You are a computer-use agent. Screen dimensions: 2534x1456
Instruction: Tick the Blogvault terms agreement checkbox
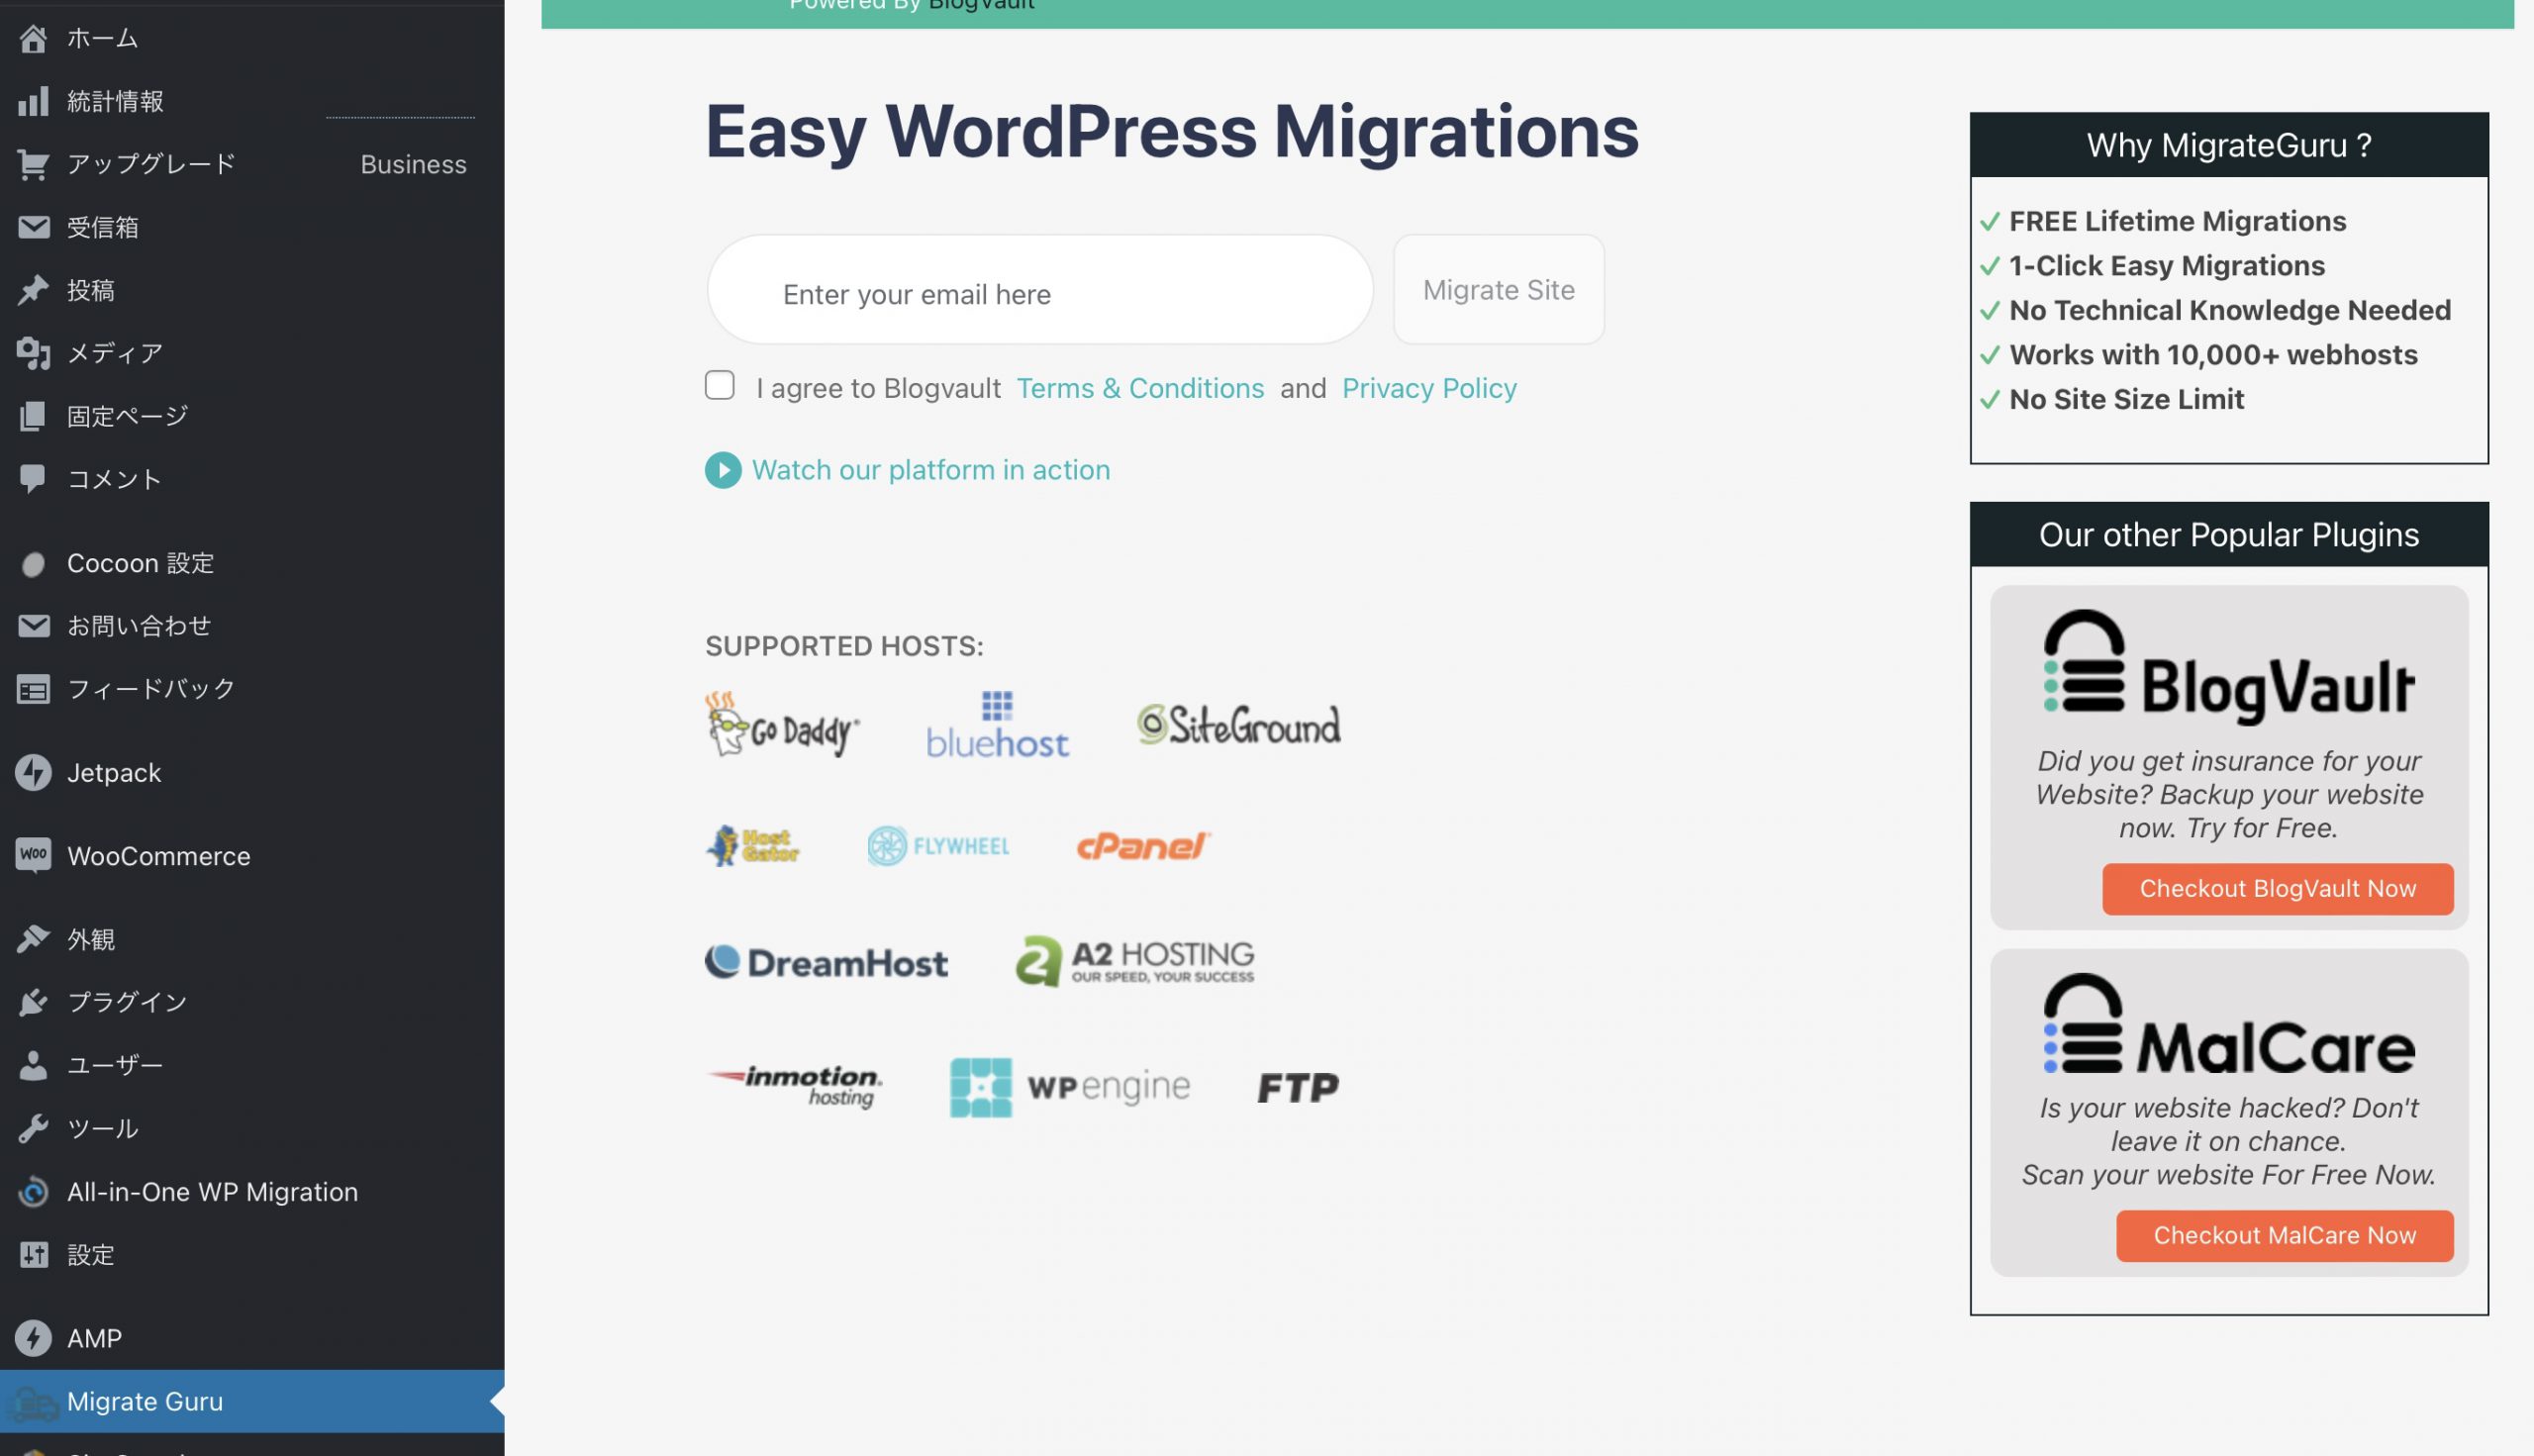tap(719, 385)
